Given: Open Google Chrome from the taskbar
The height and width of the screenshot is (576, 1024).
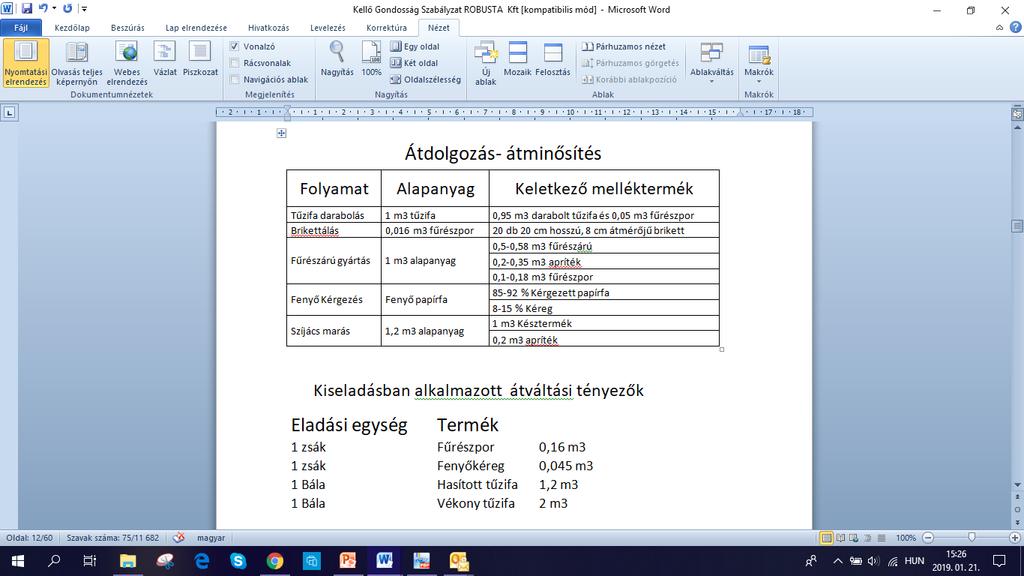Looking at the screenshot, I should pyautogui.click(x=275, y=561).
